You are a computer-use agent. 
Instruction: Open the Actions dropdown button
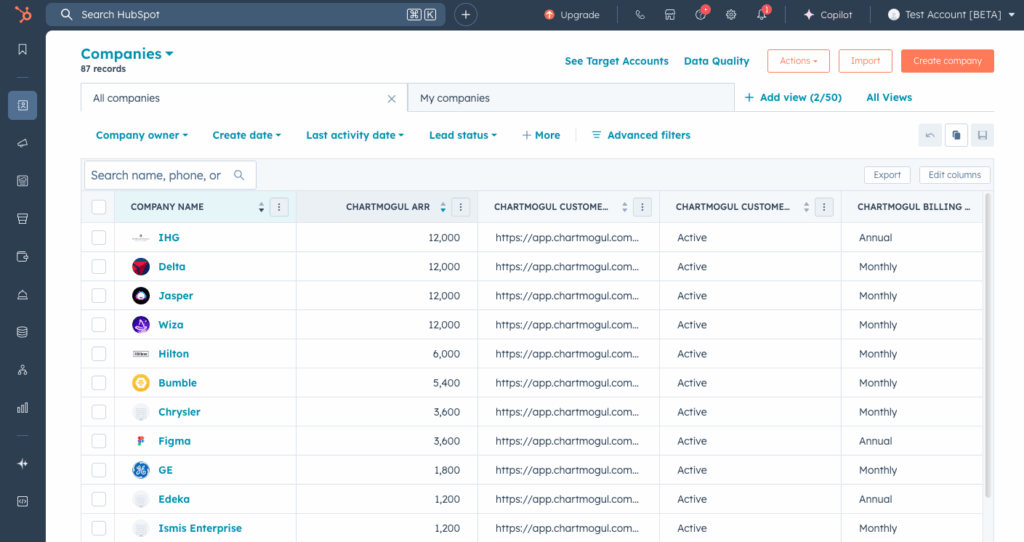[798, 61]
